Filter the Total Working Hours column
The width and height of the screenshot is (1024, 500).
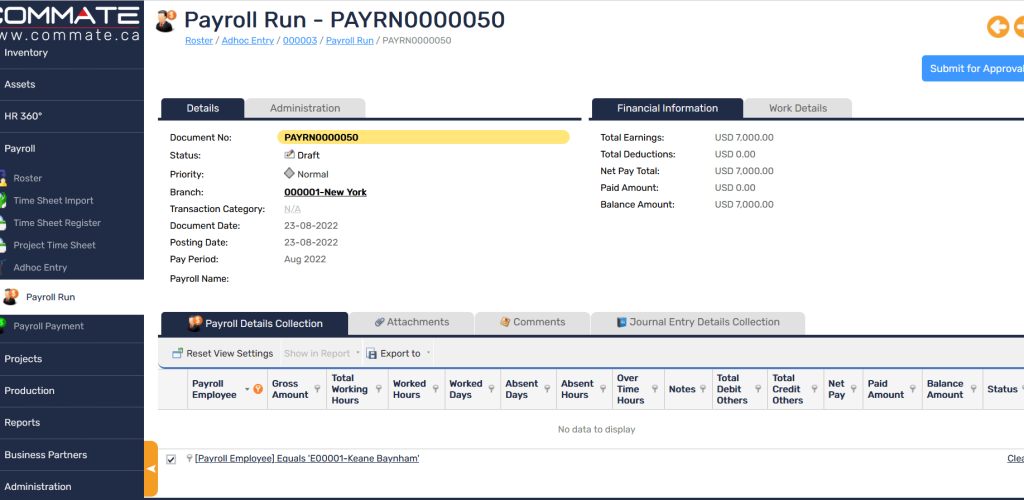tap(377, 389)
